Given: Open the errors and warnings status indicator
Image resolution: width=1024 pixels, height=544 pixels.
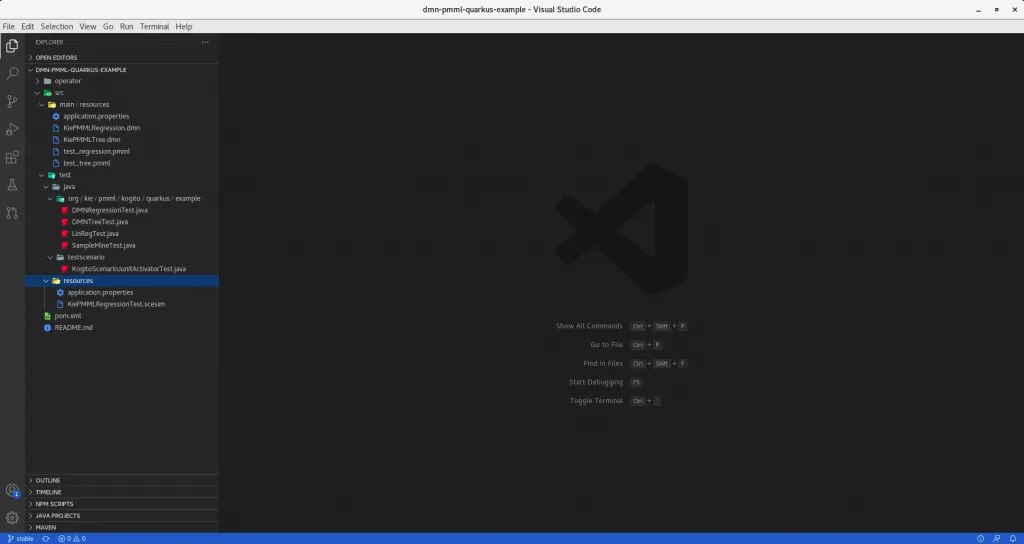Looking at the screenshot, I should coord(72,539).
